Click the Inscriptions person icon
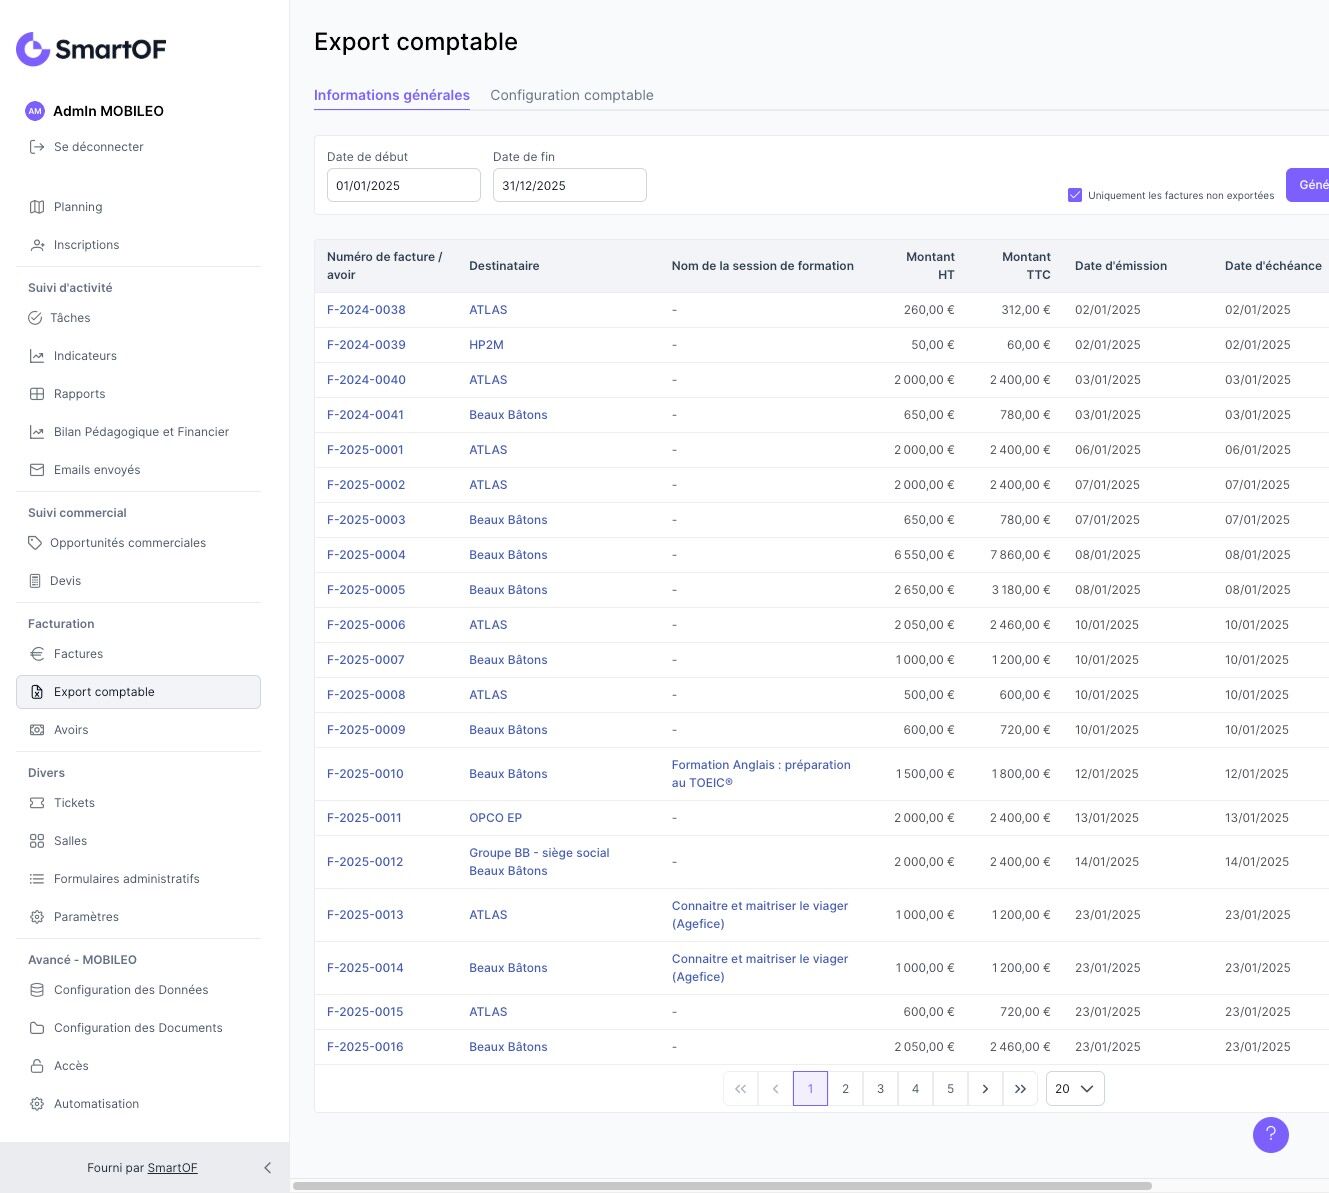This screenshot has height=1193, width=1329. point(37,245)
